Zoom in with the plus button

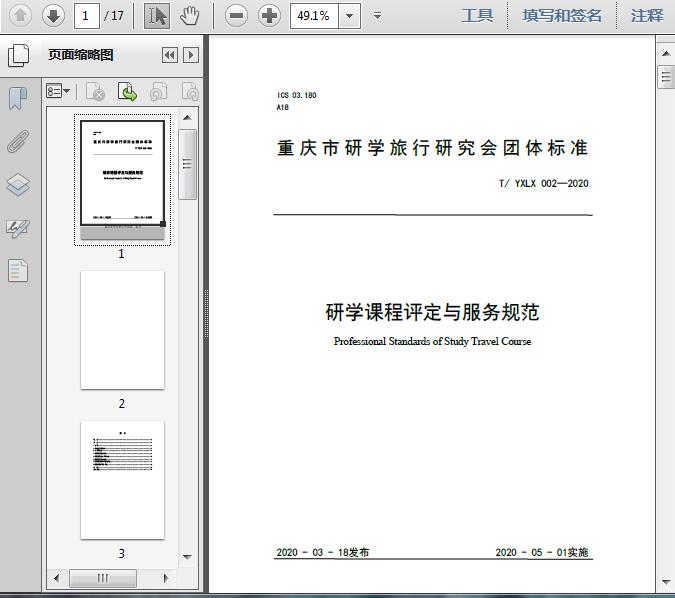pos(269,16)
